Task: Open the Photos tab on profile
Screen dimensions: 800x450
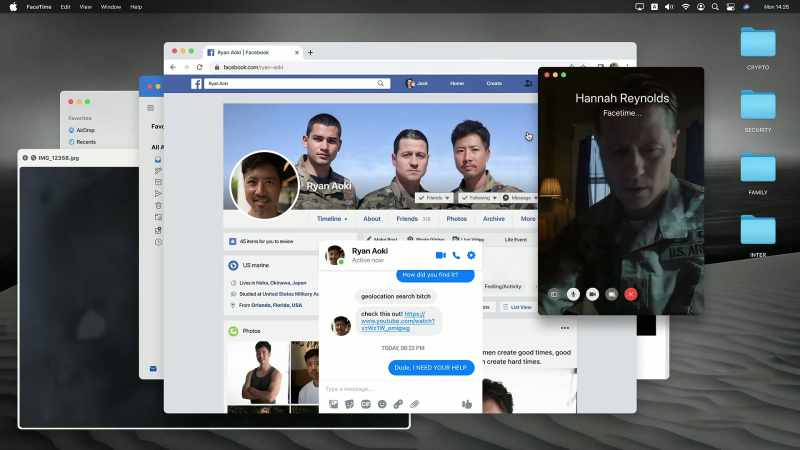Action: click(x=457, y=219)
